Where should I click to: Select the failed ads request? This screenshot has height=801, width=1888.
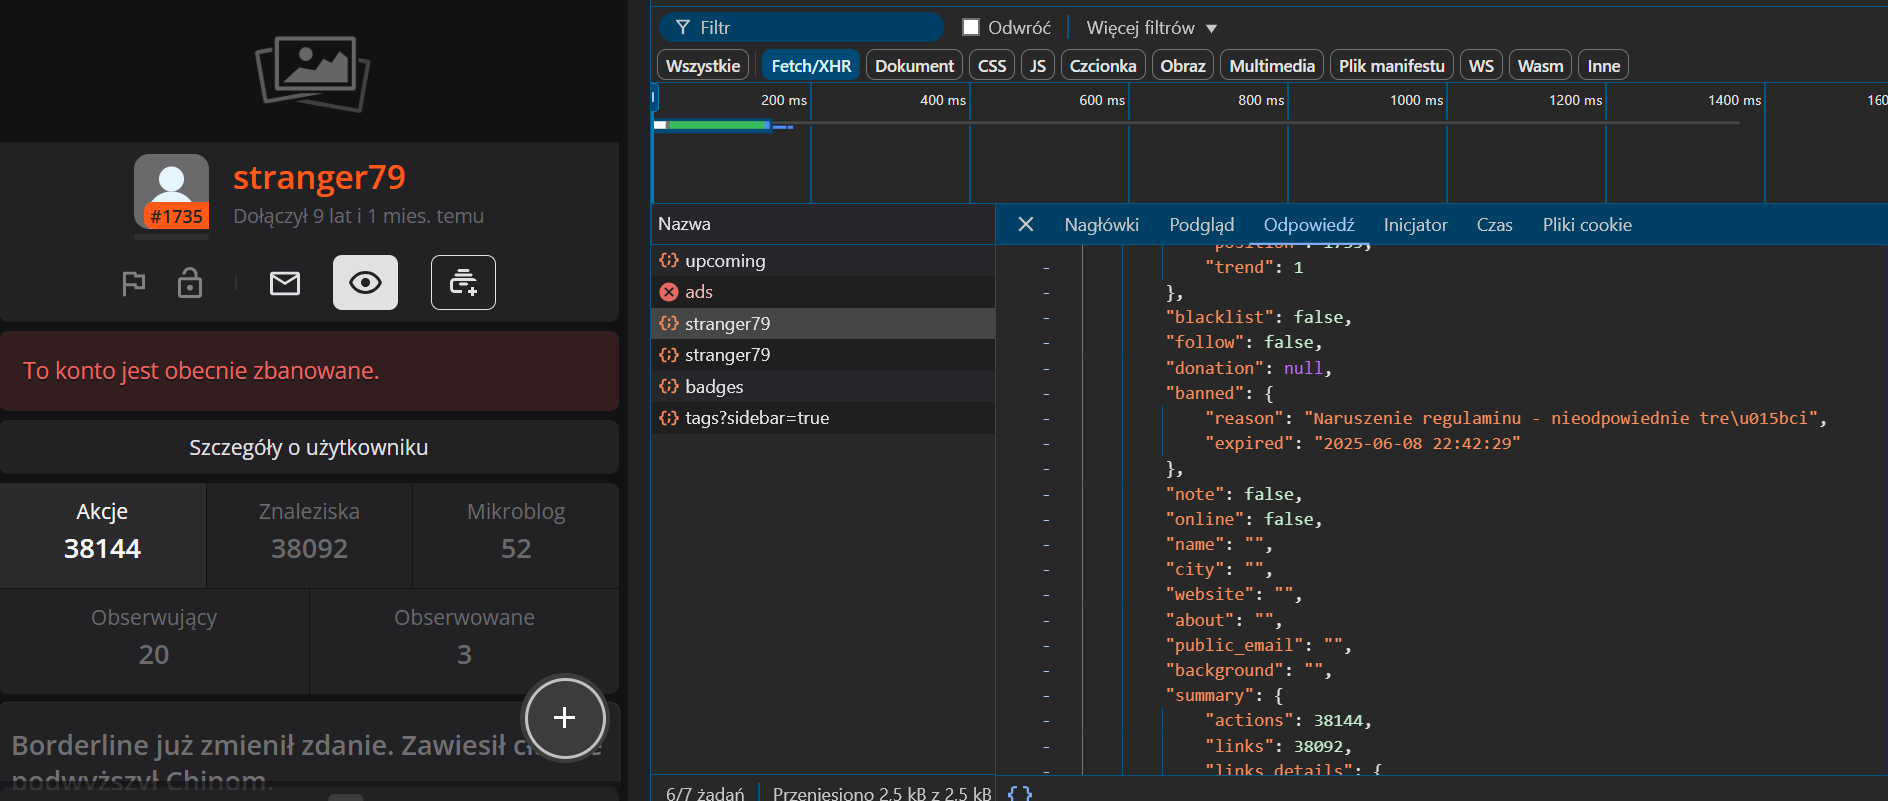699,292
